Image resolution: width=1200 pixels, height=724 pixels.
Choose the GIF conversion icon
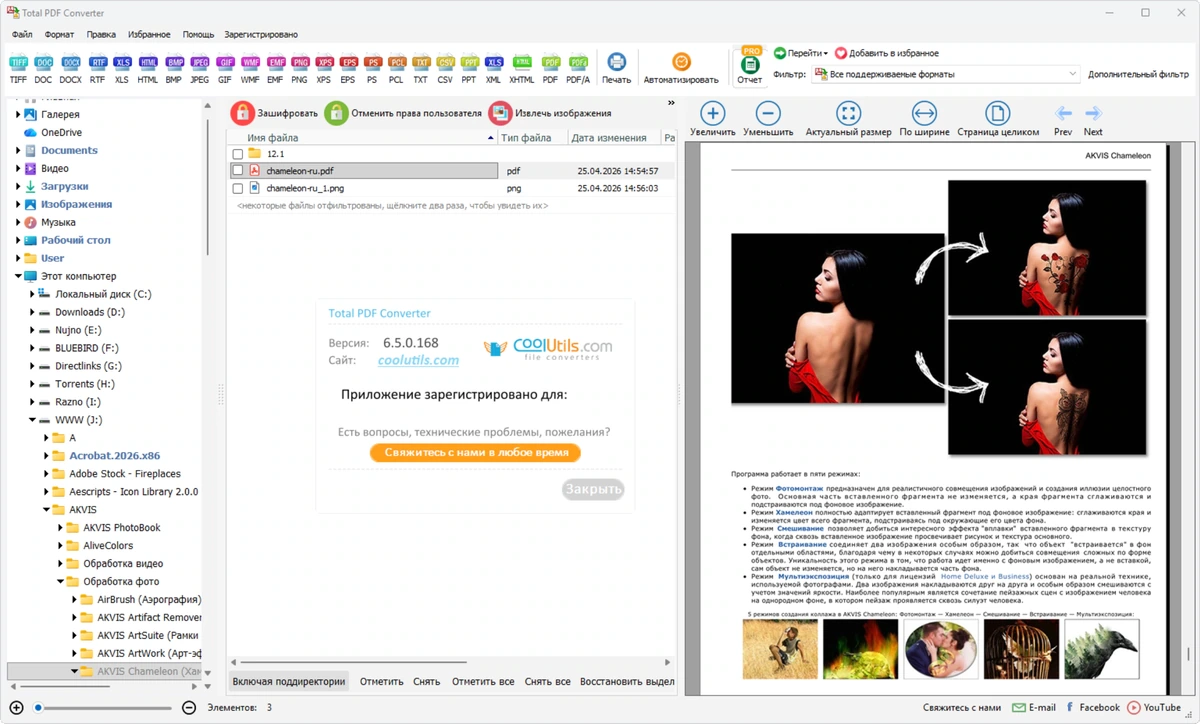coord(224,68)
